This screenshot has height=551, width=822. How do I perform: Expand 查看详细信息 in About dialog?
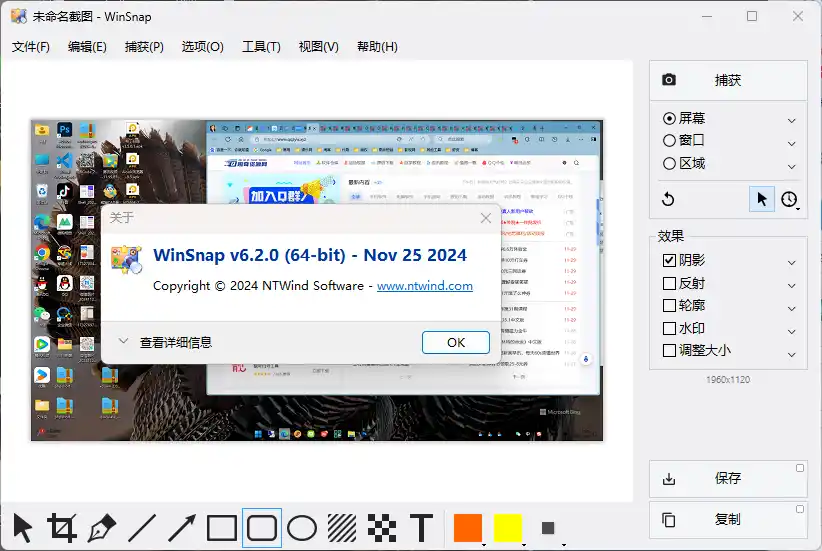(165, 342)
